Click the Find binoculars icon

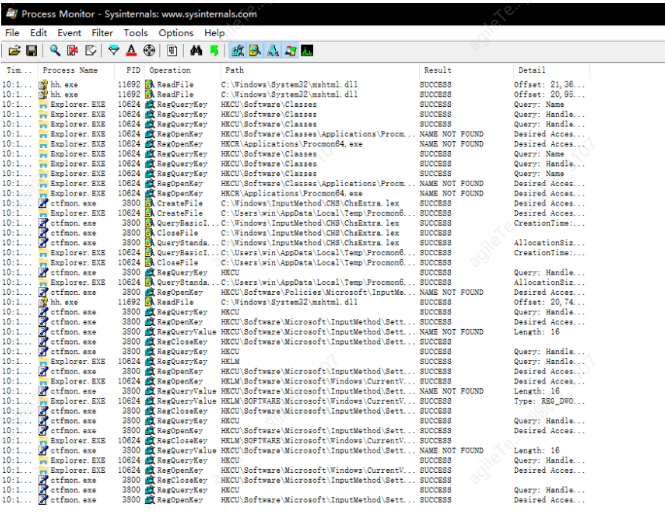click(x=195, y=50)
